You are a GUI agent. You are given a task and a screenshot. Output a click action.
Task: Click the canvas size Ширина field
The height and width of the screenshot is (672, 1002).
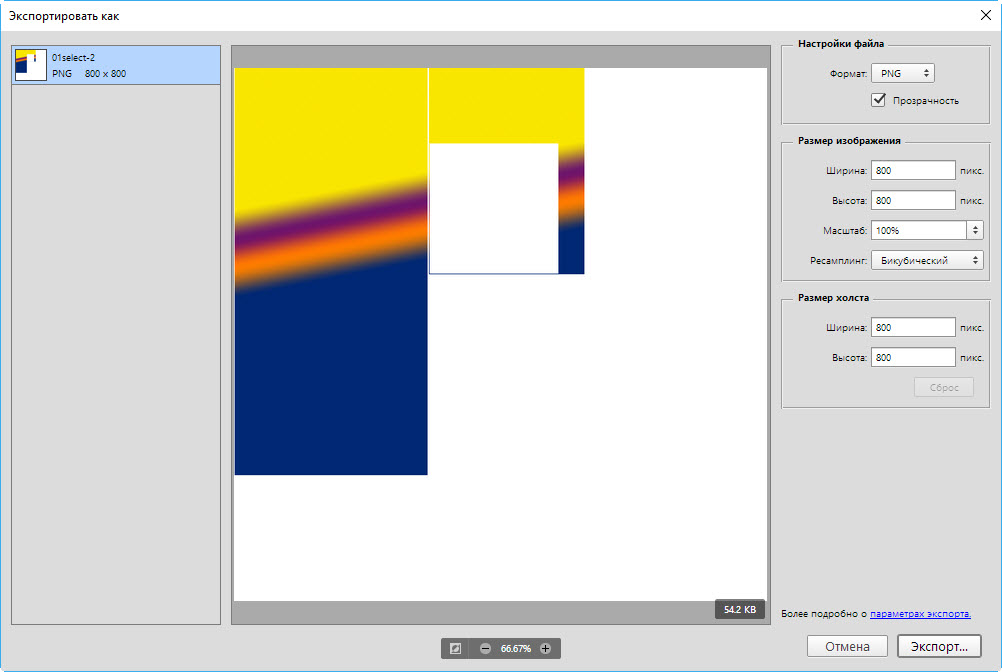pos(912,327)
